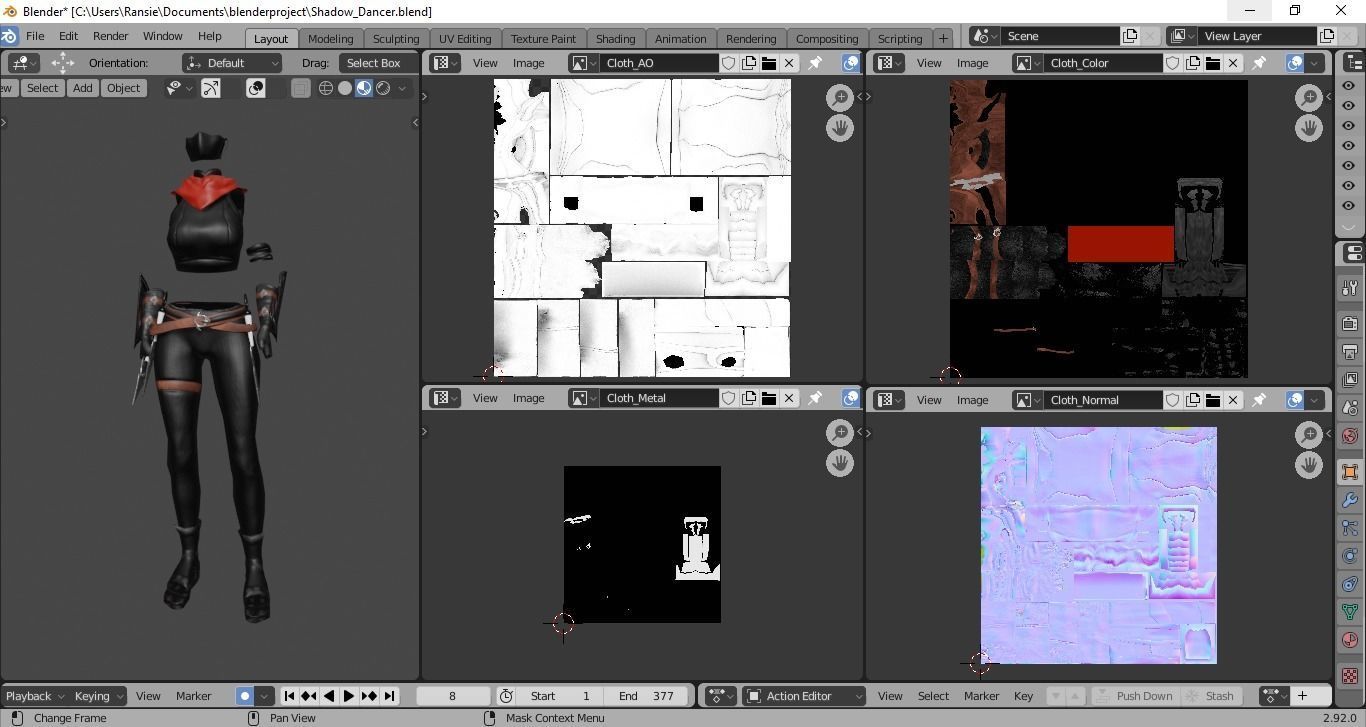Open image folder icon for Cloth_AO
This screenshot has width=1366, height=727.
click(x=768, y=63)
